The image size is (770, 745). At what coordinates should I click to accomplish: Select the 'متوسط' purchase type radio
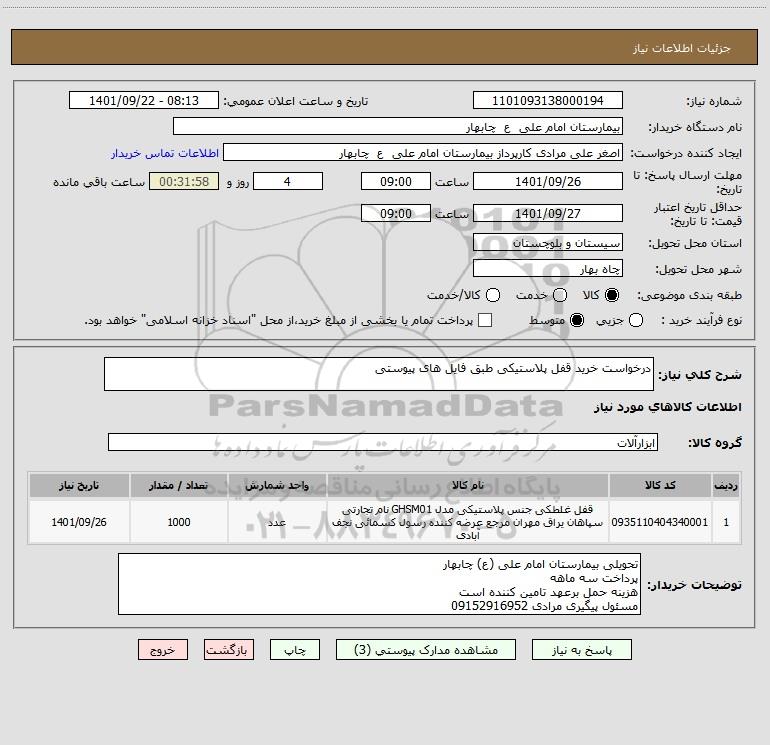(x=577, y=320)
